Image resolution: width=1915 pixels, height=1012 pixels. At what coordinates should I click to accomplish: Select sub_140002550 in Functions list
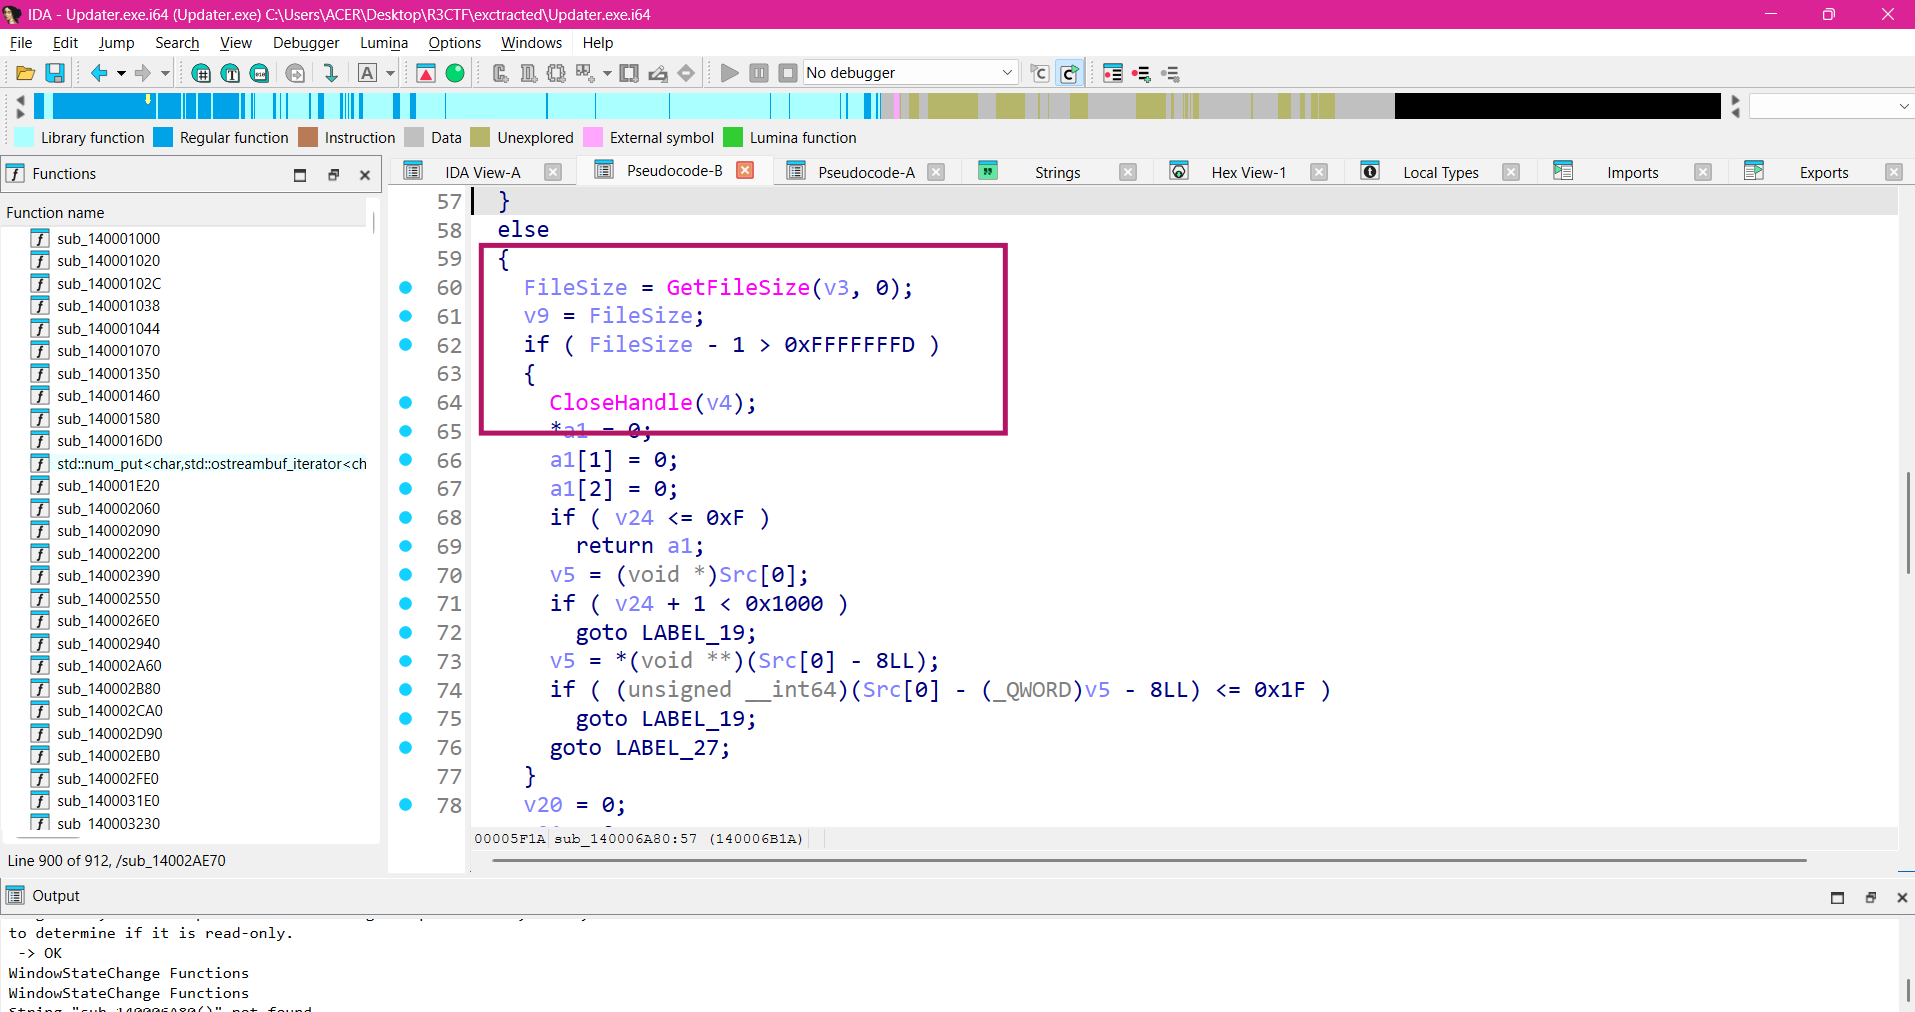pos(108,599)
